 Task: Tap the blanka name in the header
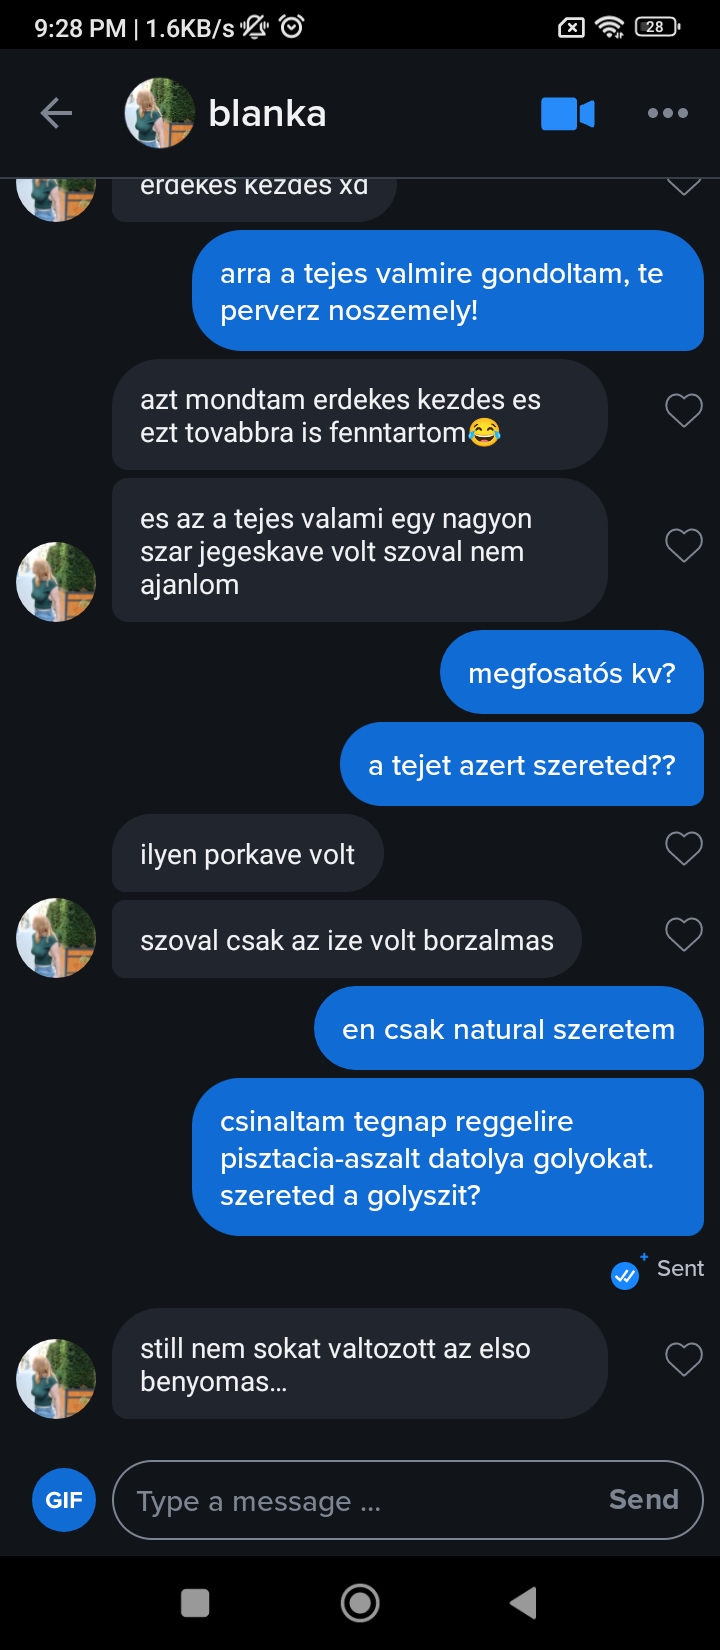267,114
